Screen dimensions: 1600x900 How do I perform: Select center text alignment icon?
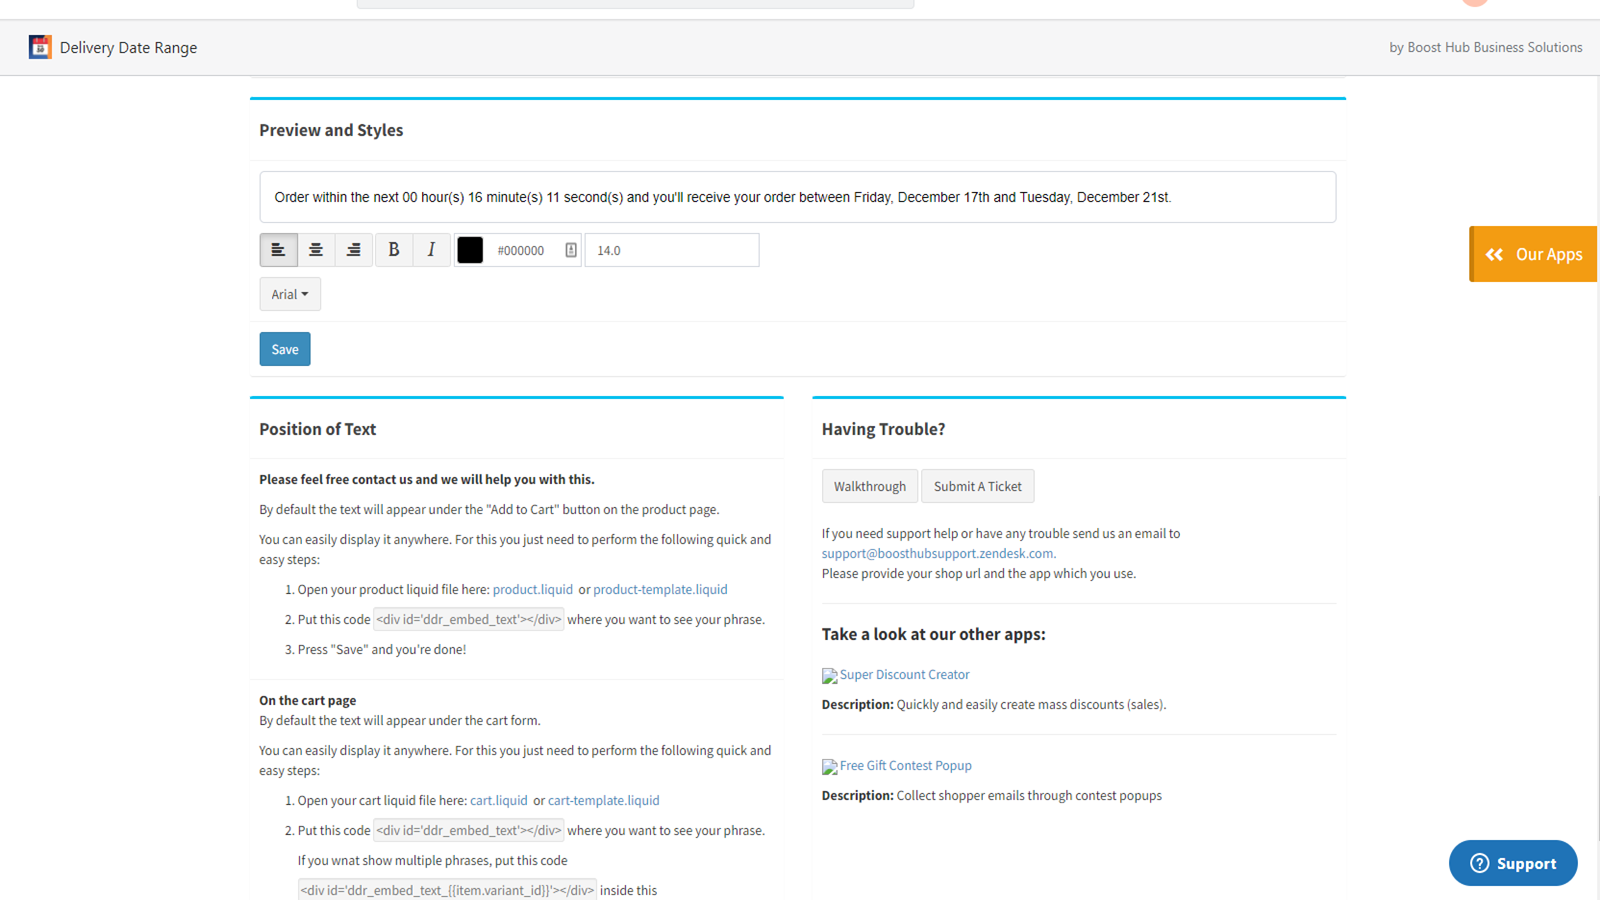tap(316, 250)
